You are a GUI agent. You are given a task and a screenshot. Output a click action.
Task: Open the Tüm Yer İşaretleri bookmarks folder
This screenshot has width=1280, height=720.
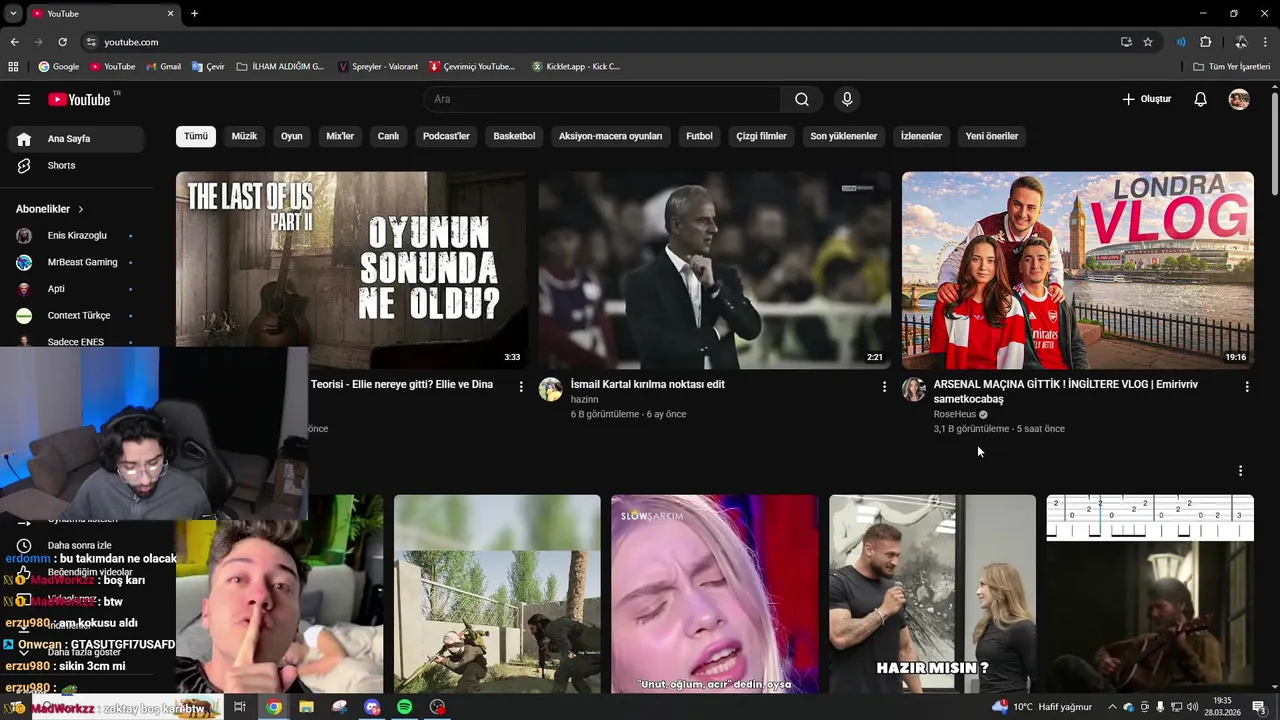tap(1232, 67)
